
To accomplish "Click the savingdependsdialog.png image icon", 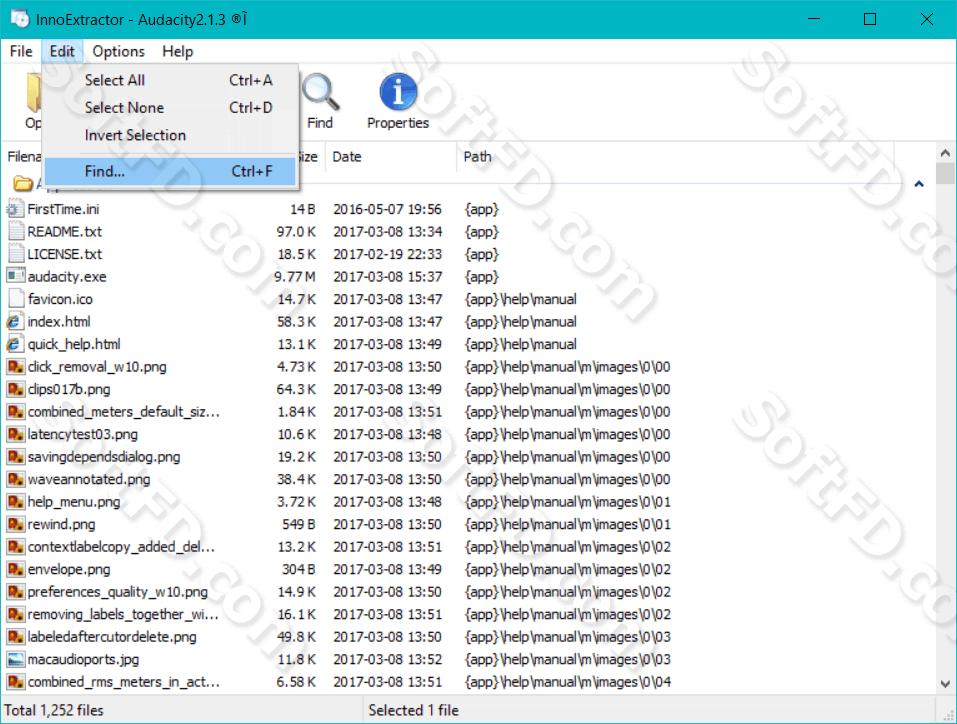I will pyautogui.click(x=15, y=457).
